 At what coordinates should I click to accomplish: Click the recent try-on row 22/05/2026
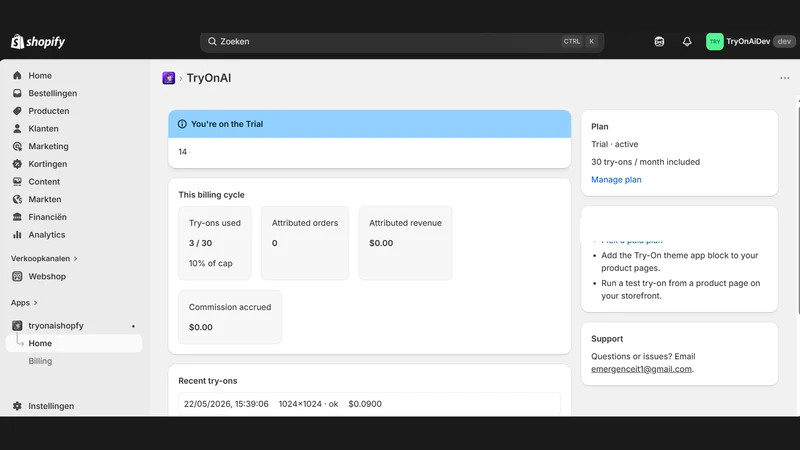click(369, 404)
